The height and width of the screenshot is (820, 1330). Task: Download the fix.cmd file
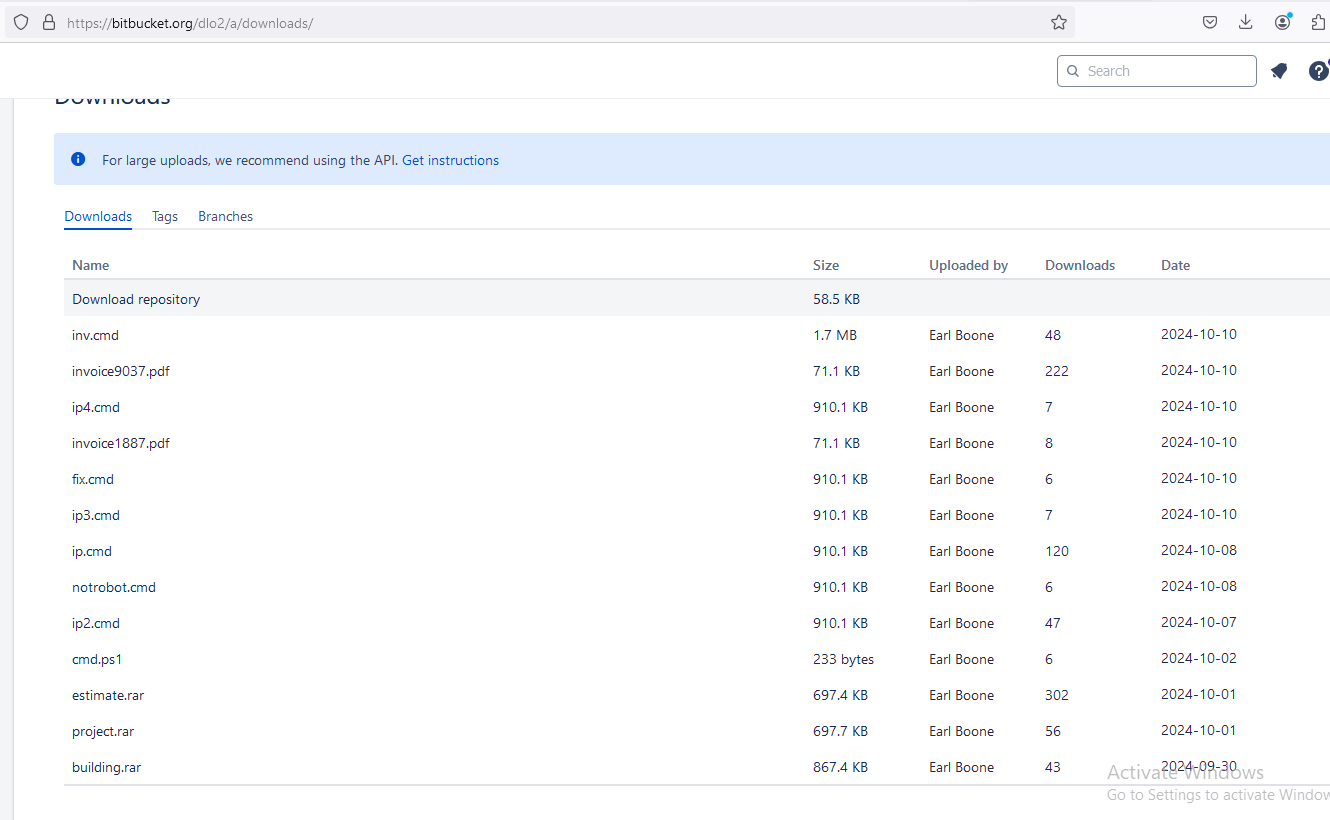[93, 479]
